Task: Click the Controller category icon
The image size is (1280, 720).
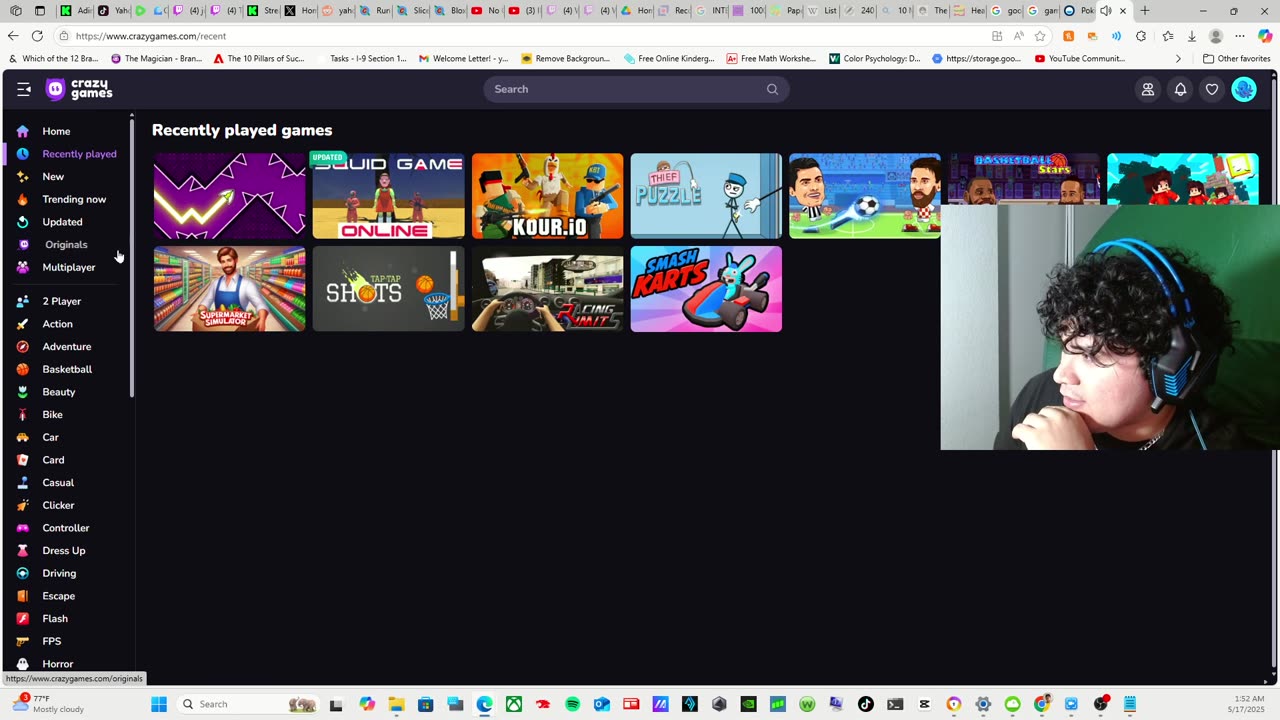Action: point(22,528)
